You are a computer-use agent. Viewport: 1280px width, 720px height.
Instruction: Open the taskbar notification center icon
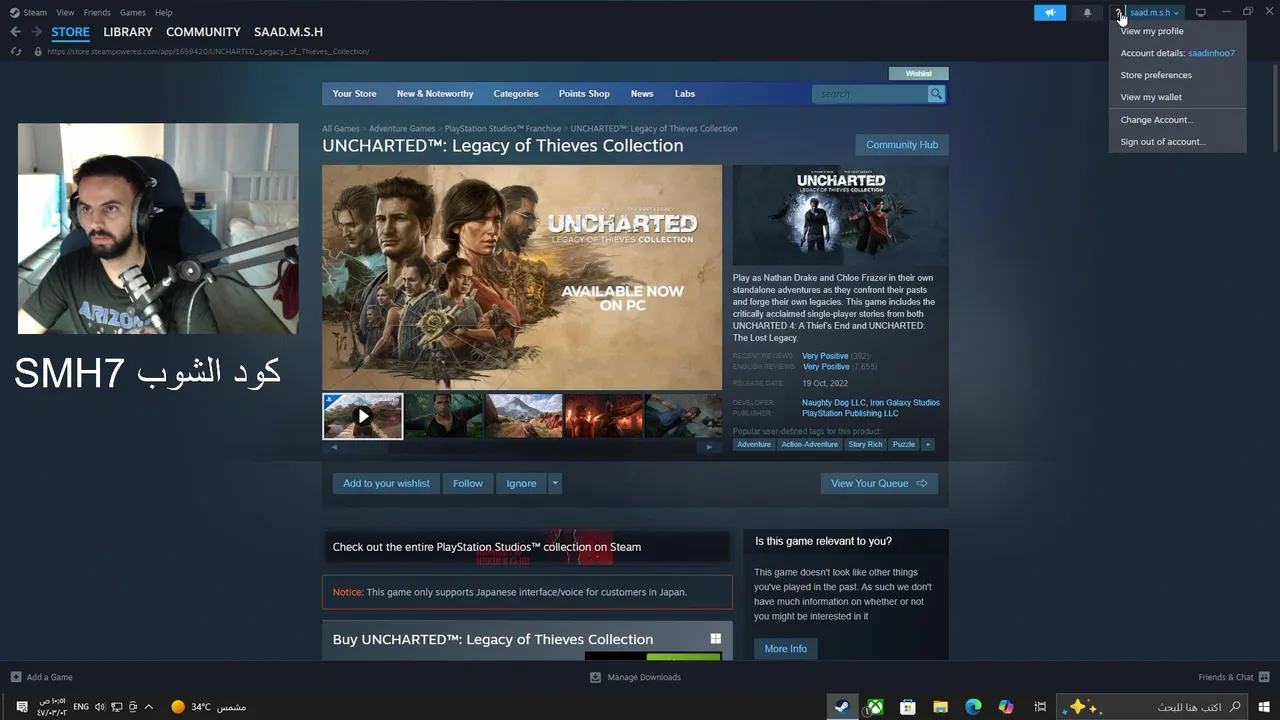22,707
